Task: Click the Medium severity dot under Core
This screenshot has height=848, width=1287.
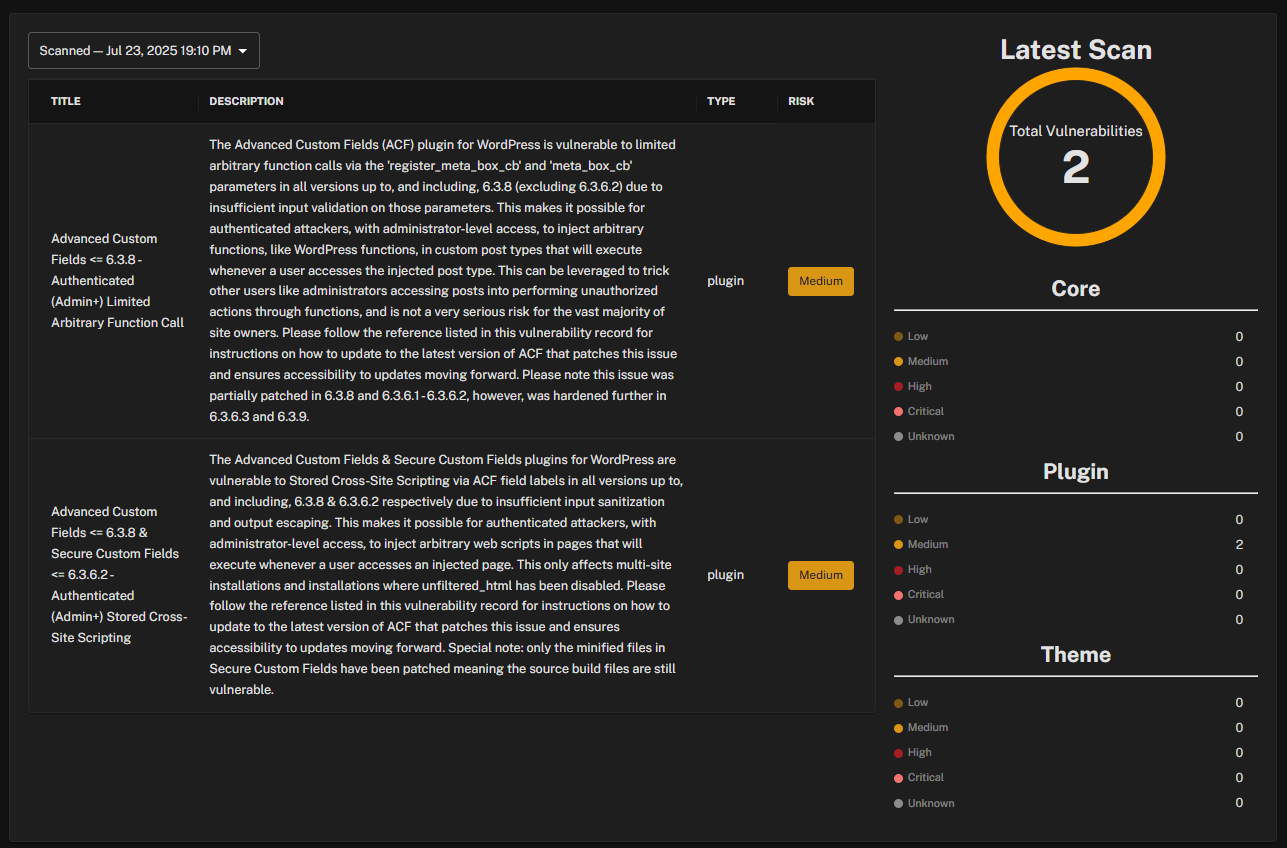Action: coord(898,361)
